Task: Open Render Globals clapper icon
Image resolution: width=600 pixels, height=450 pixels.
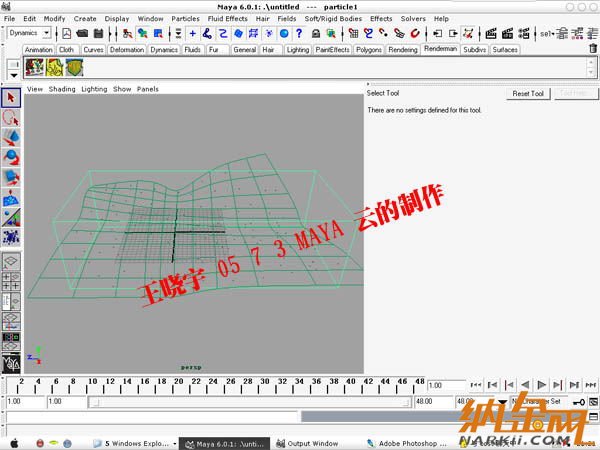Action: (524, 34)
